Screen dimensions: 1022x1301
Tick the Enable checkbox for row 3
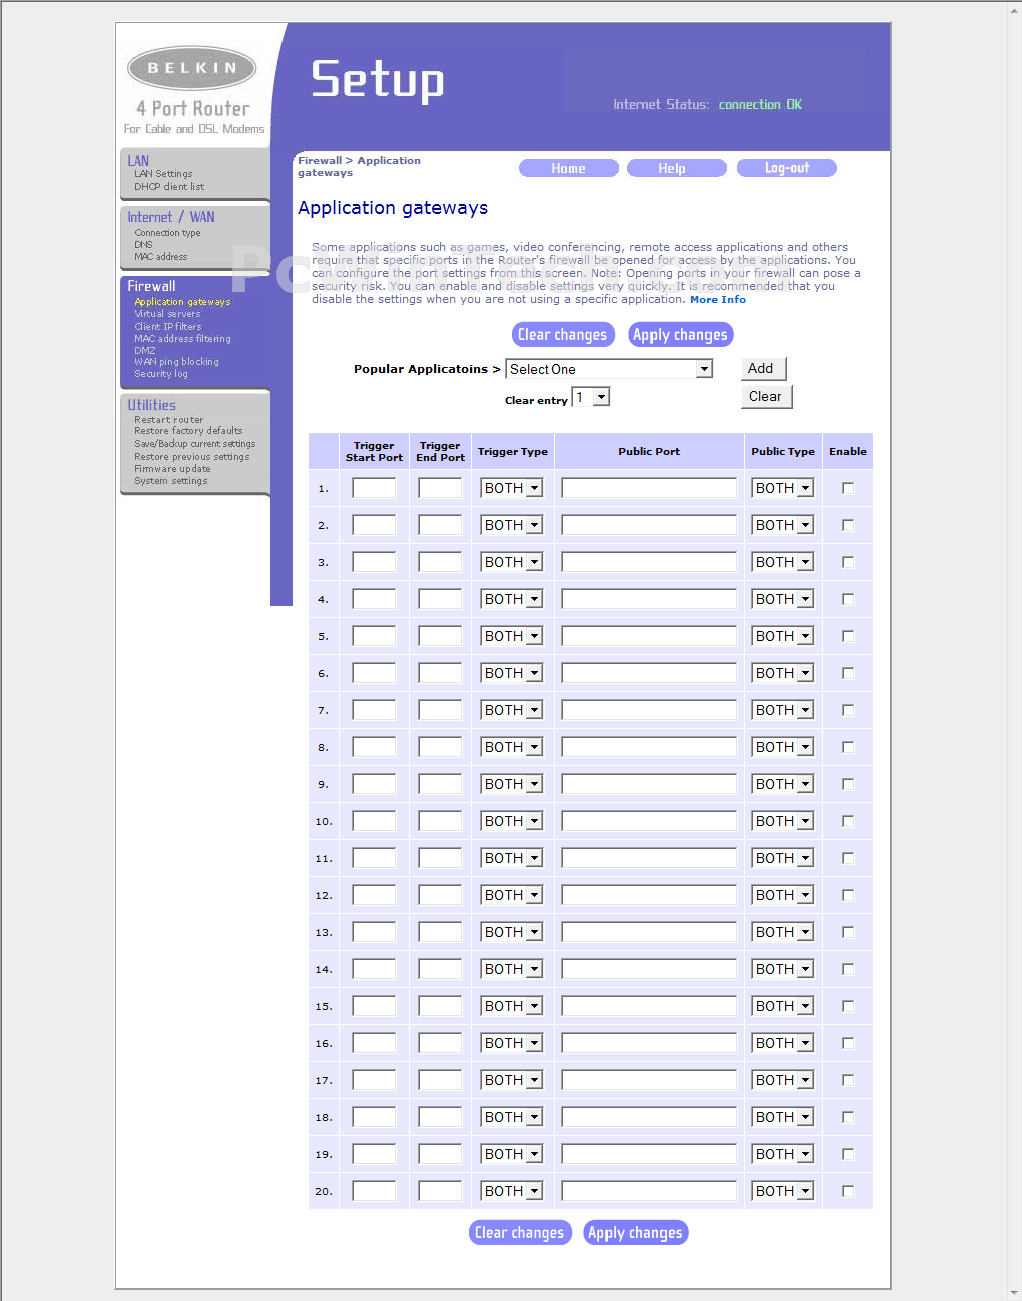(848, 562)
